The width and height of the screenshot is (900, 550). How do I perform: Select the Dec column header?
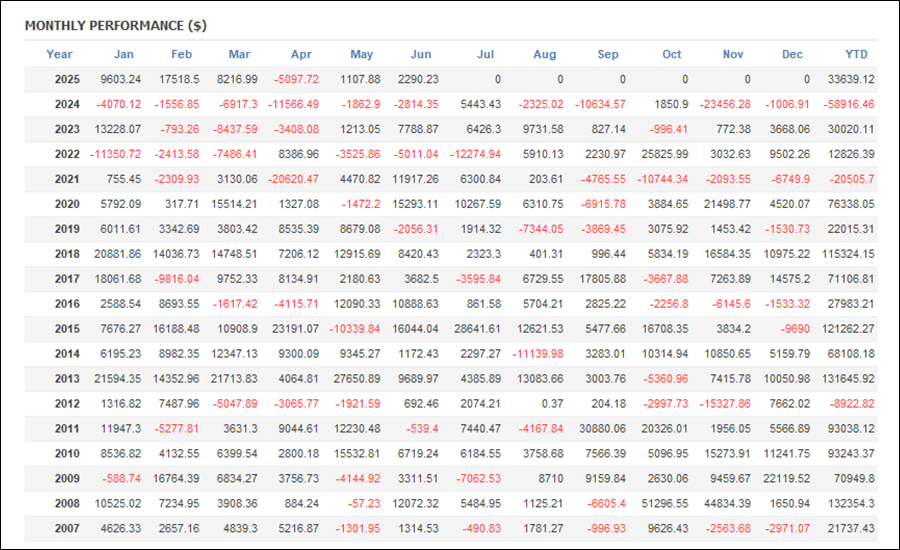click(792, 54)
